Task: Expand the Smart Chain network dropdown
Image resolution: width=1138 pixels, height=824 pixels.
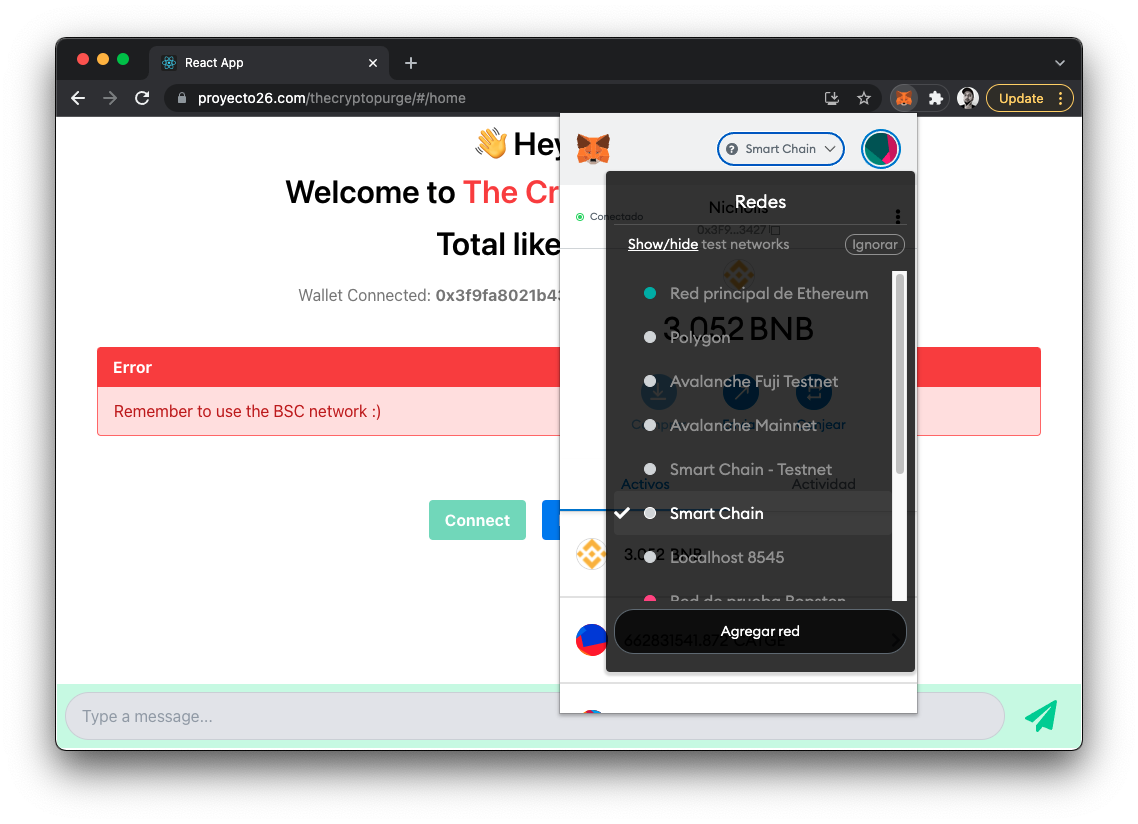Action: (780, 149)
